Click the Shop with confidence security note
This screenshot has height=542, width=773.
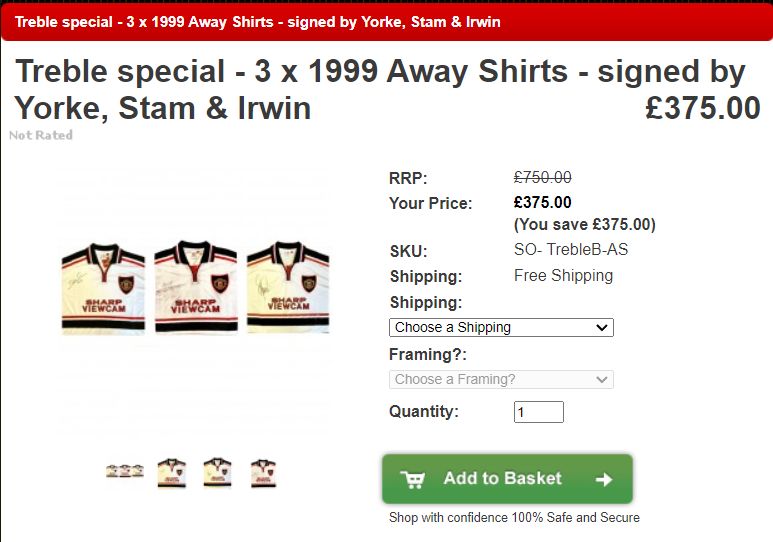point(514,517)
